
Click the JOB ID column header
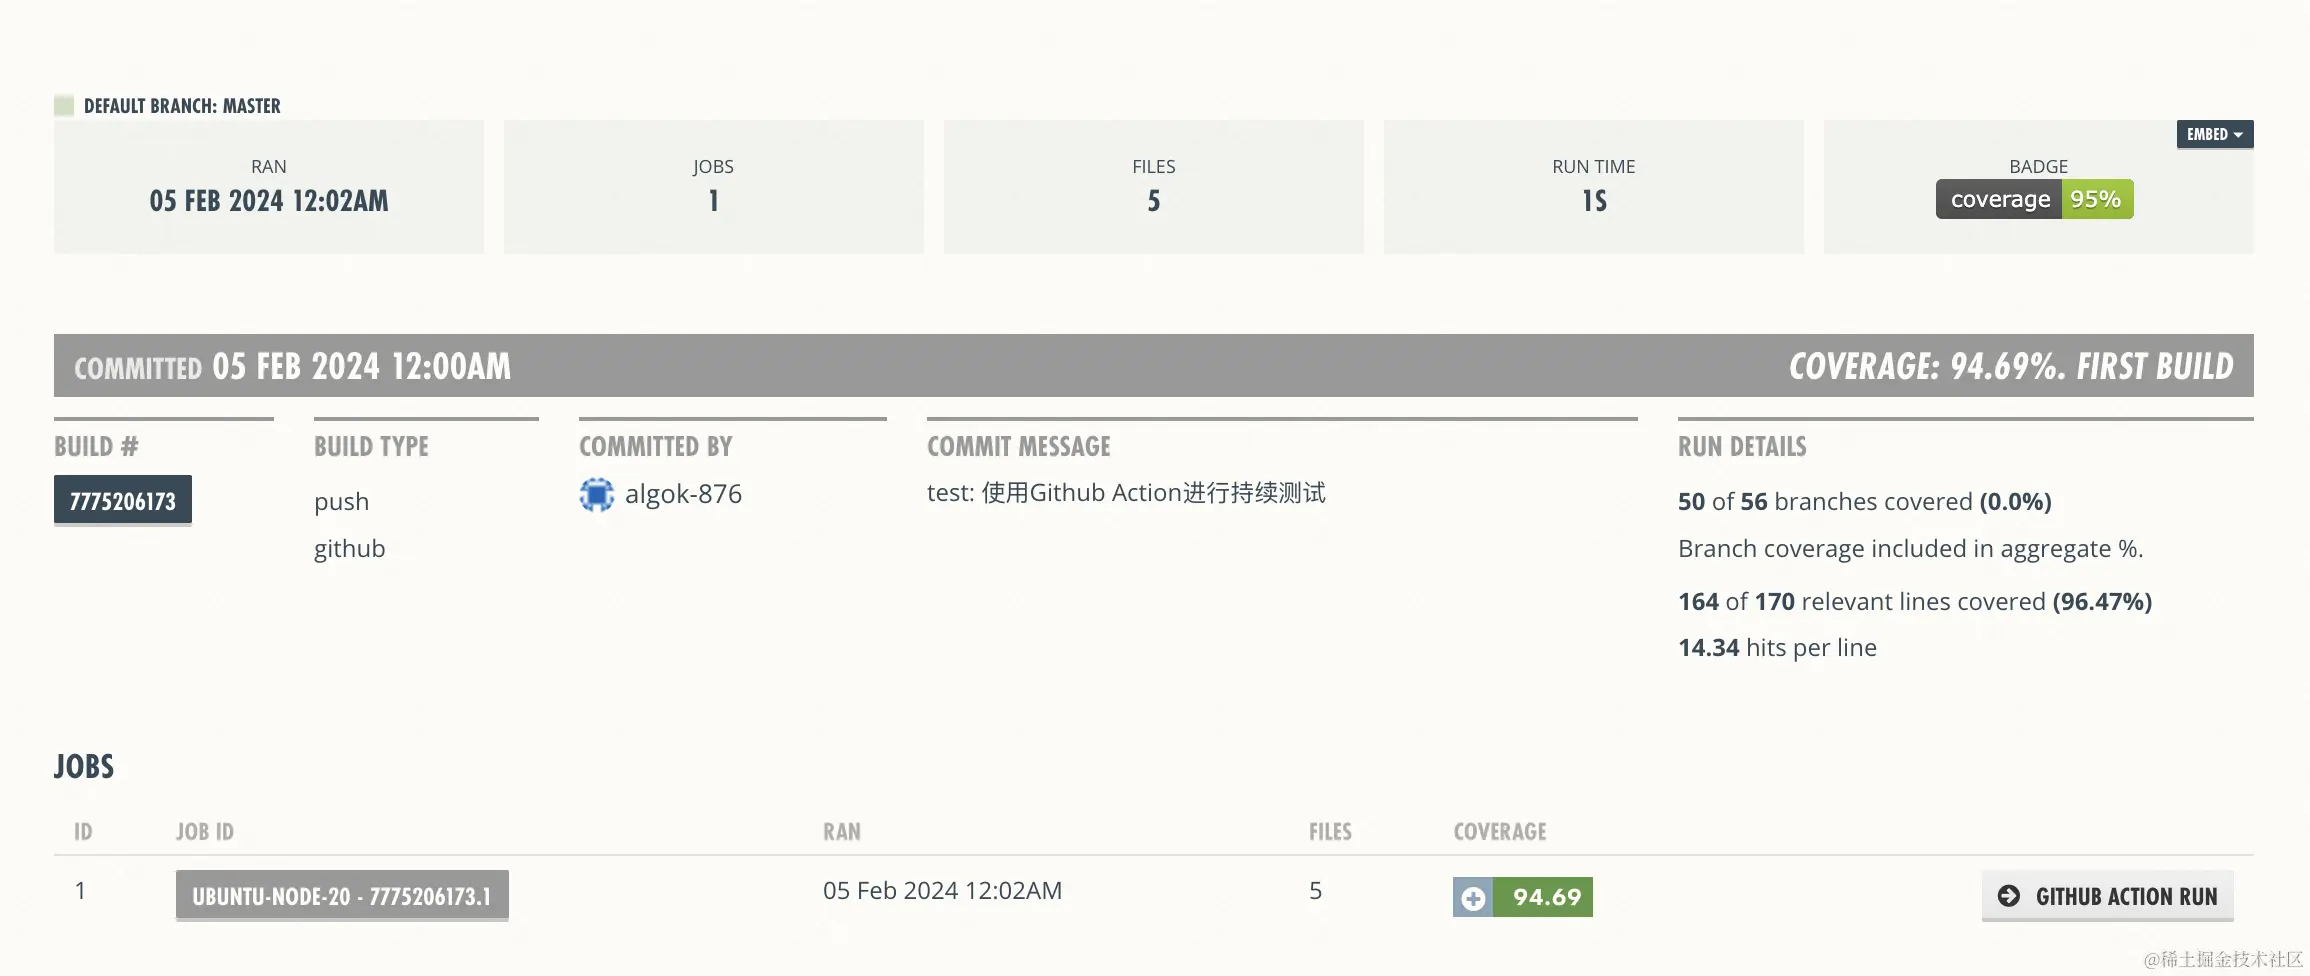point(205,832)
